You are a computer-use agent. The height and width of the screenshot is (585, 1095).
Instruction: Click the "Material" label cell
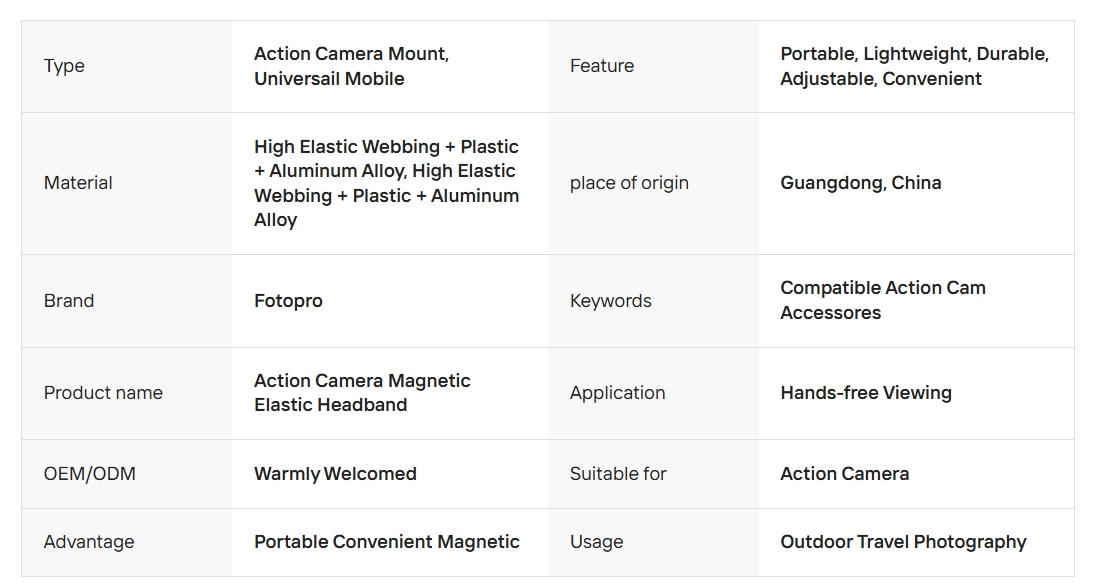click(x=78, y=183)
